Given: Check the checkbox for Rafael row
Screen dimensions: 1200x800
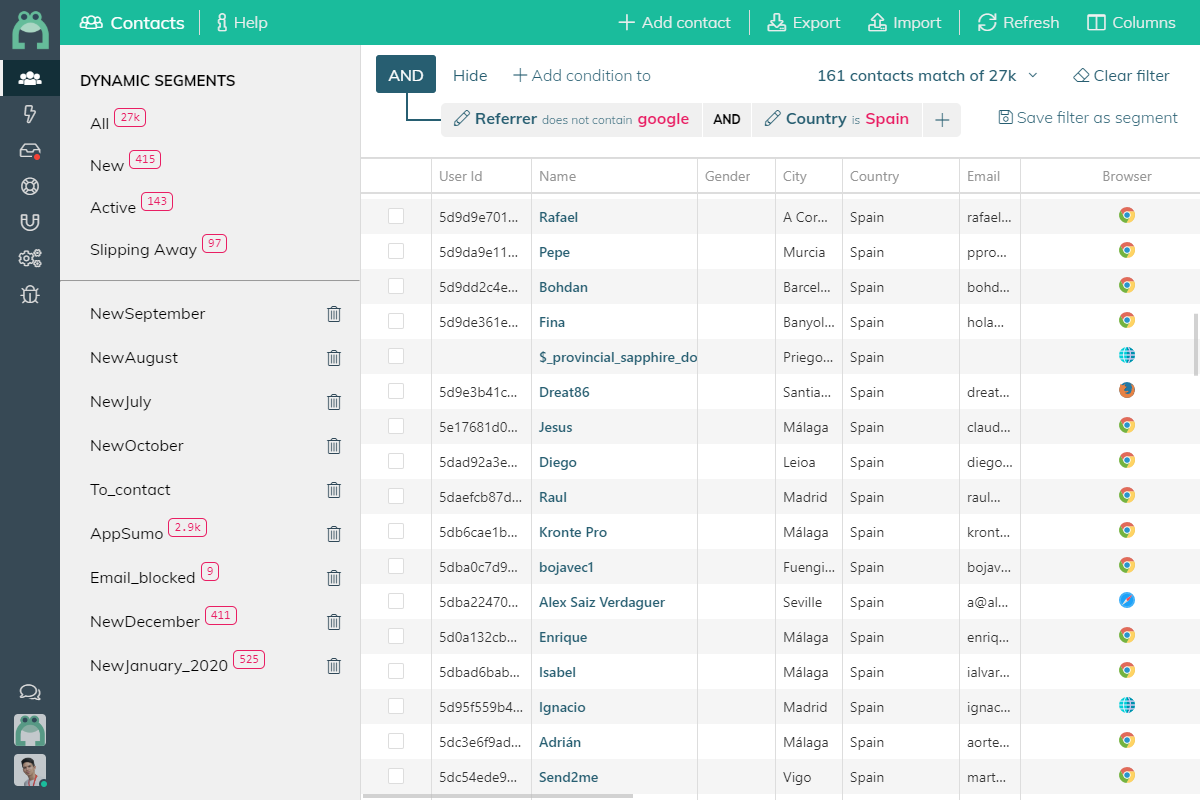Looking at the screenshot, I should tap(396, 216).
